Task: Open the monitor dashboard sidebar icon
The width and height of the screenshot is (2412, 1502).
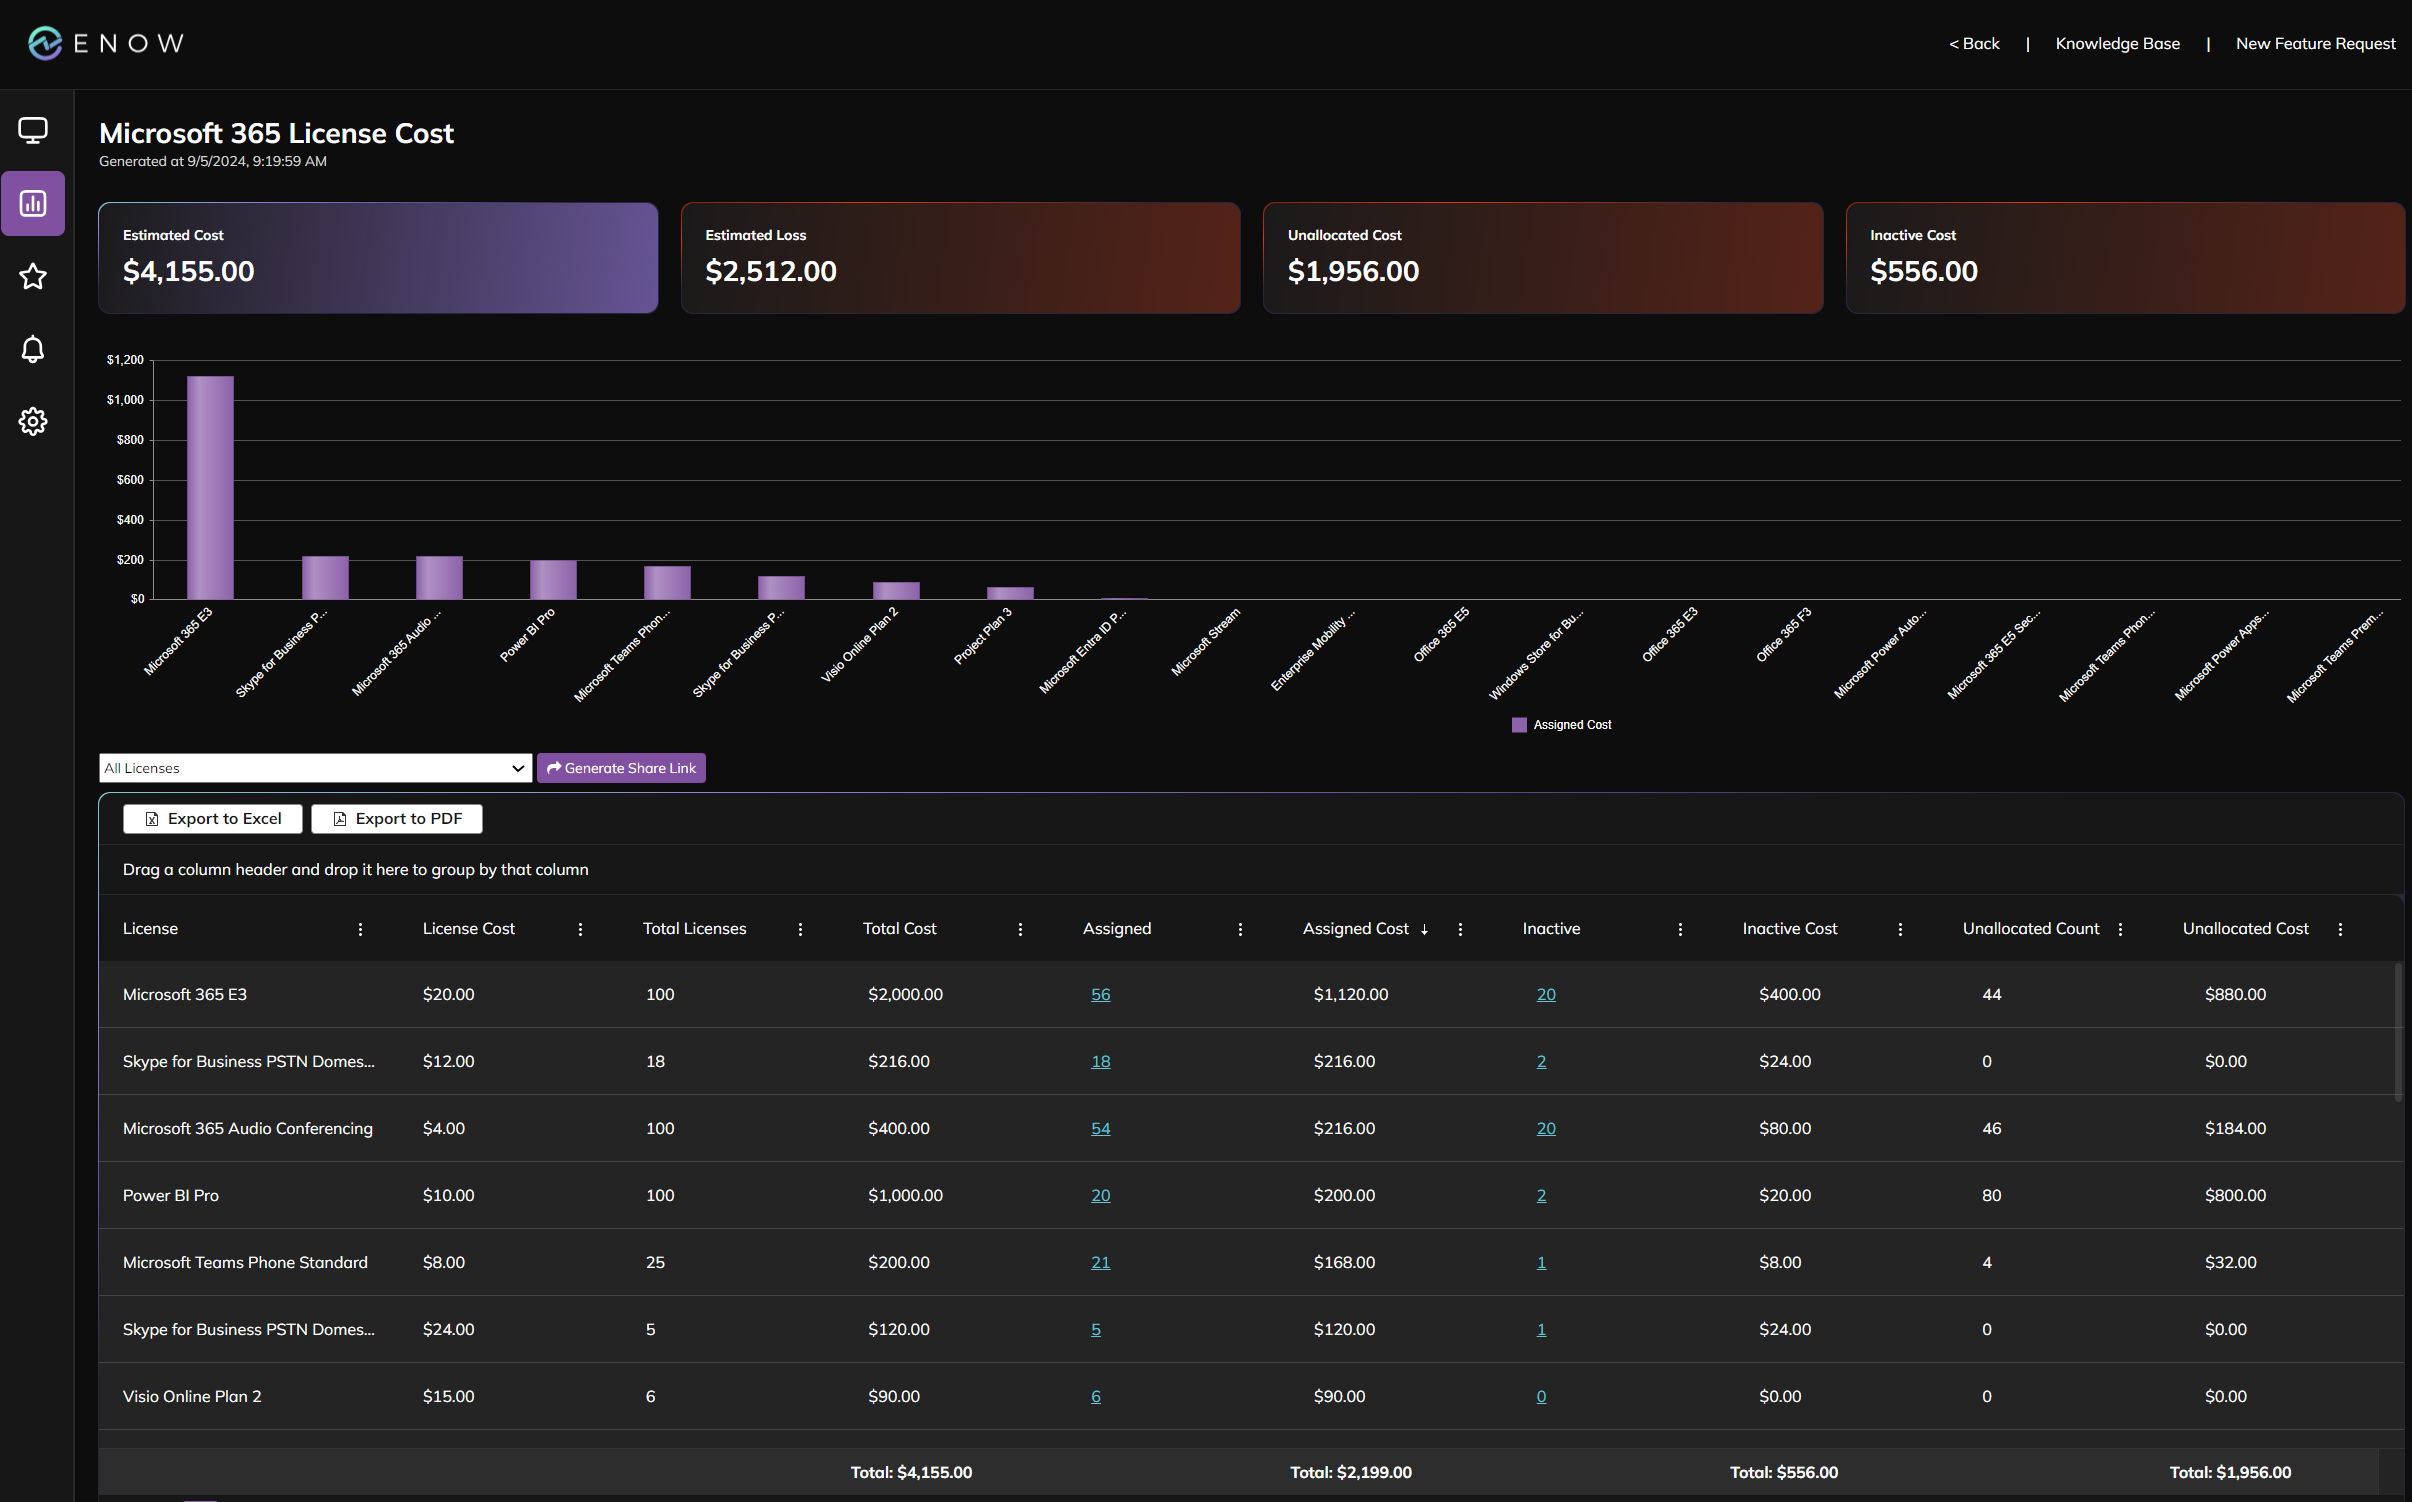Action: (33, 131)
